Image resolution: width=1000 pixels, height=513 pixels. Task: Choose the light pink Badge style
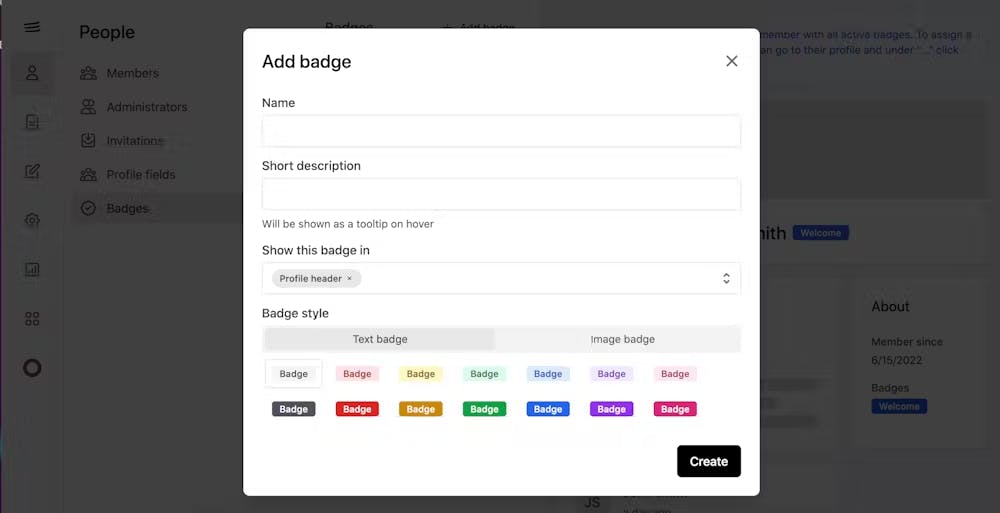[675, 374]
